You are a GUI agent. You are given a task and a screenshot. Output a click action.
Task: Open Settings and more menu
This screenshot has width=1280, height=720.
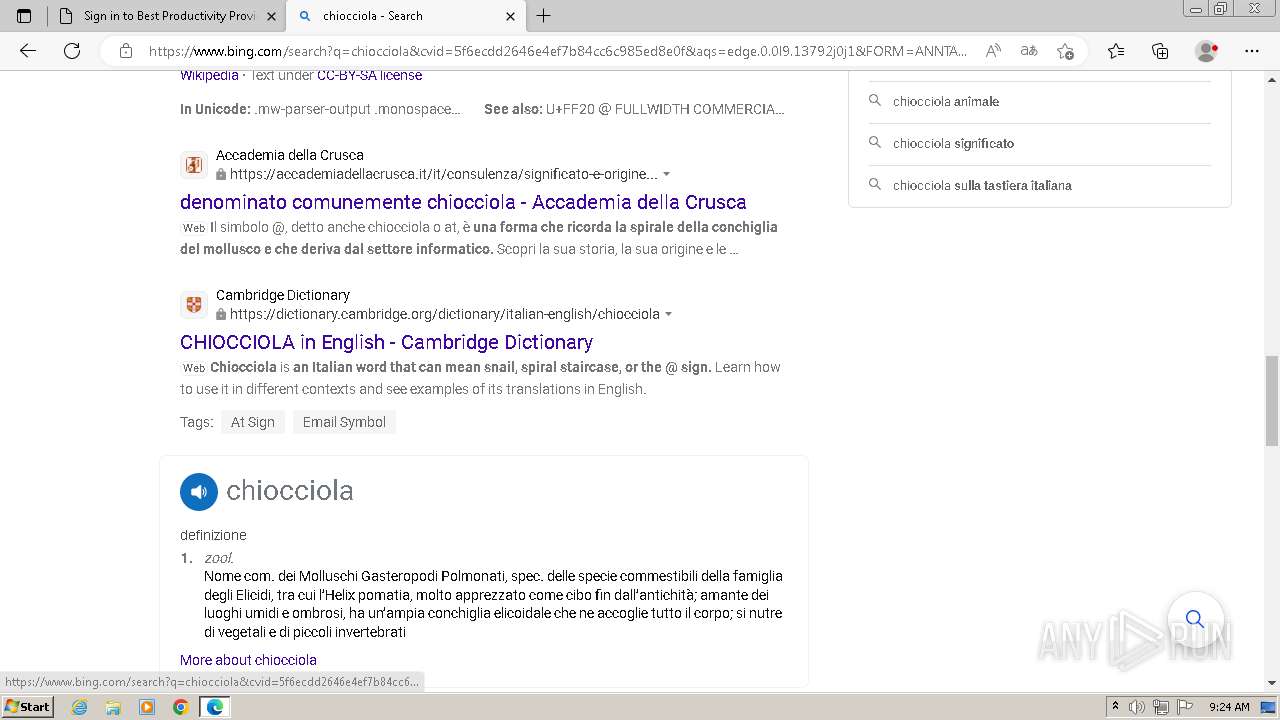click(x=1252, y=51)
